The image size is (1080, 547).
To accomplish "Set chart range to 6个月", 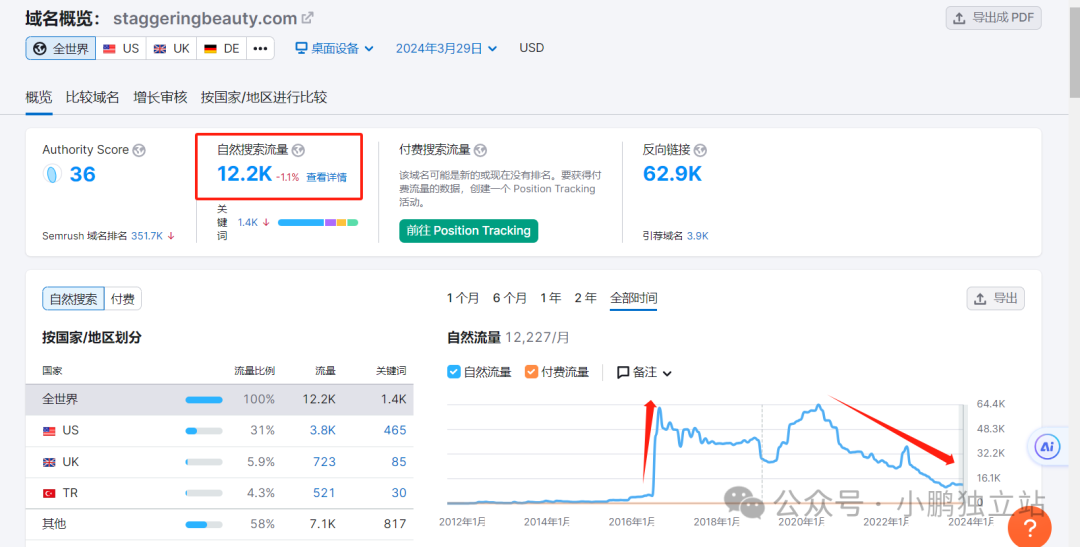I will pyautogui.click(x=510, y=298).
